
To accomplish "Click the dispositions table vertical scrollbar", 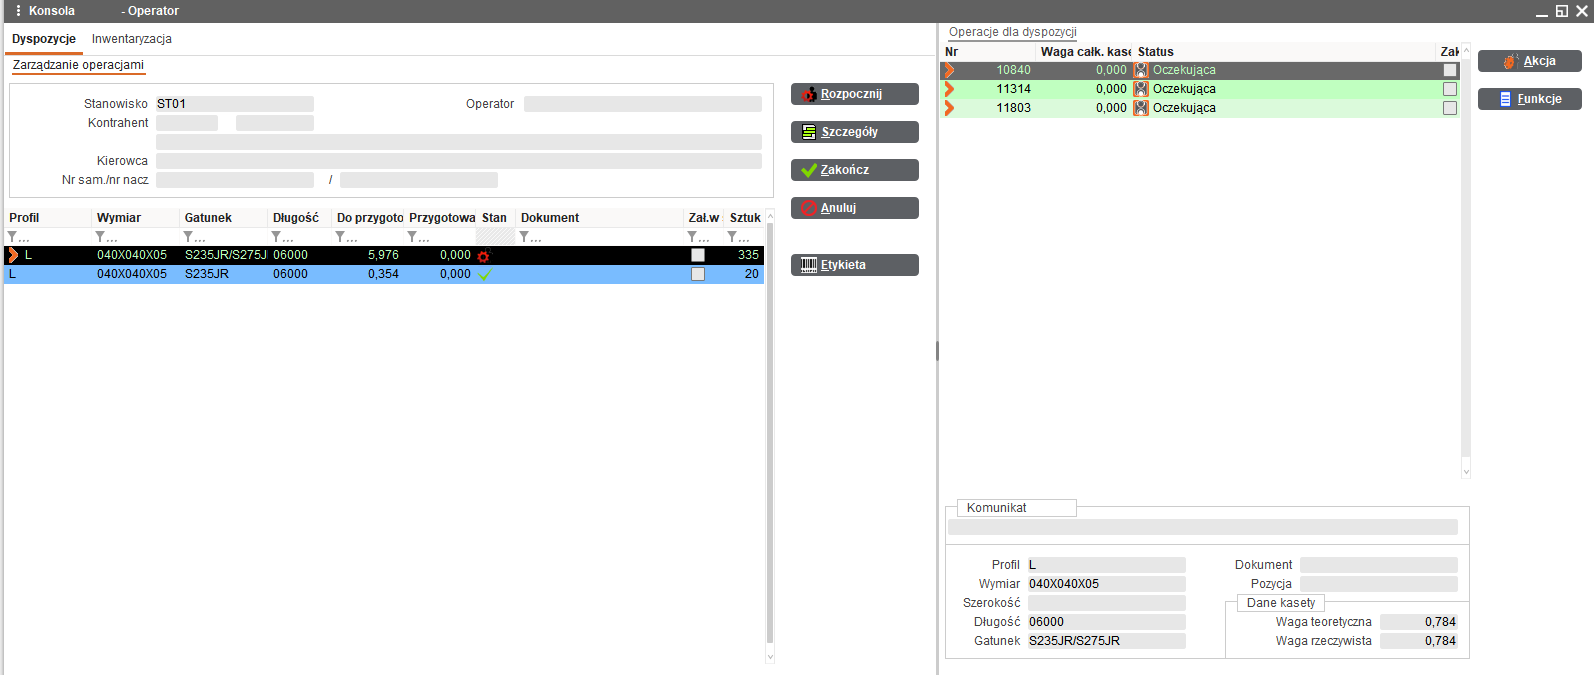I will pyautogui.click(x=770, y=440).
